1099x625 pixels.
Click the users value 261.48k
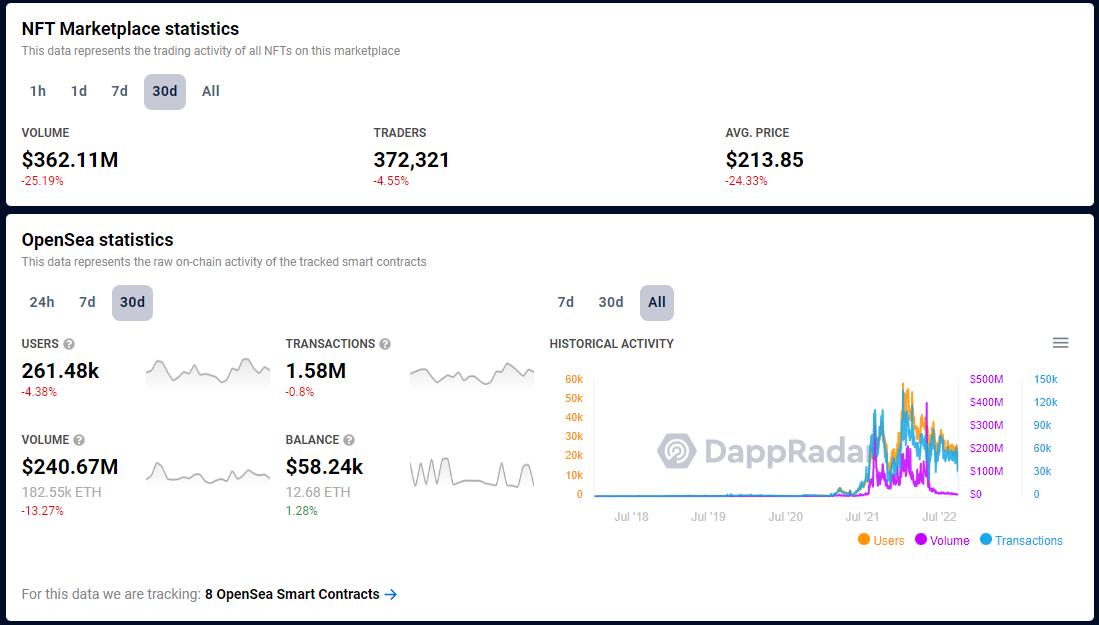pos(60,371)
